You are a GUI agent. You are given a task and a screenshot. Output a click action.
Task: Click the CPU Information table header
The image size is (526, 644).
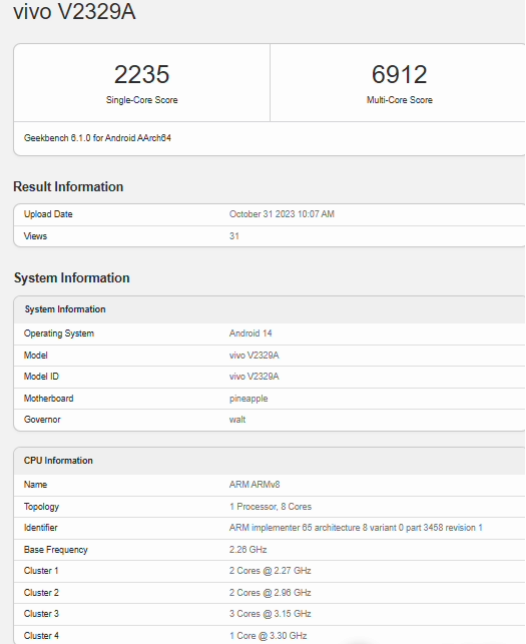58,460
